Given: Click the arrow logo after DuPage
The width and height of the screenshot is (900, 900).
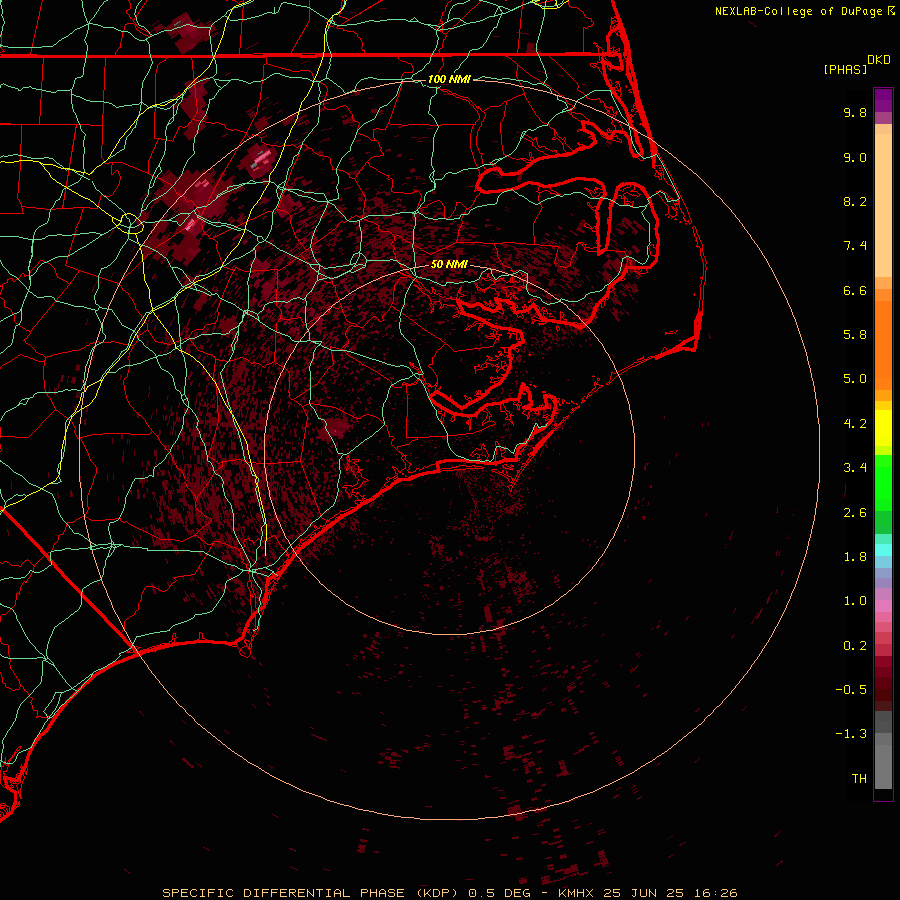Looking at the screenshot, I should tap(890, 11).
